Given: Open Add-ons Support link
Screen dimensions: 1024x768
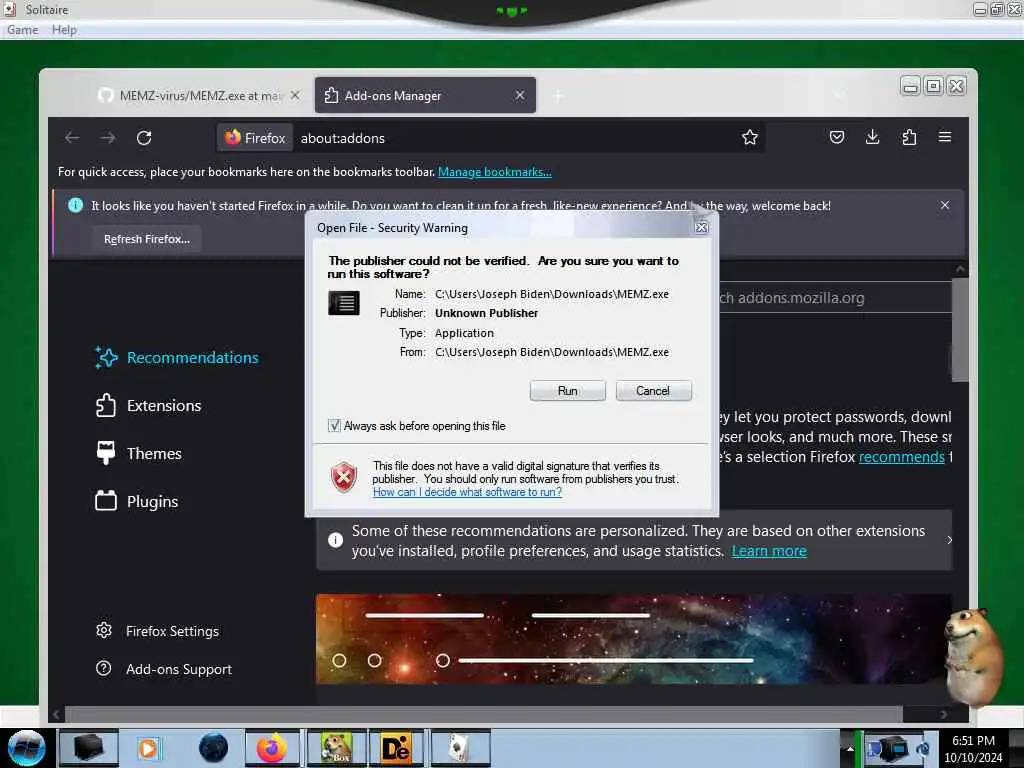Looking at the screenshot, I should (164, 669).
